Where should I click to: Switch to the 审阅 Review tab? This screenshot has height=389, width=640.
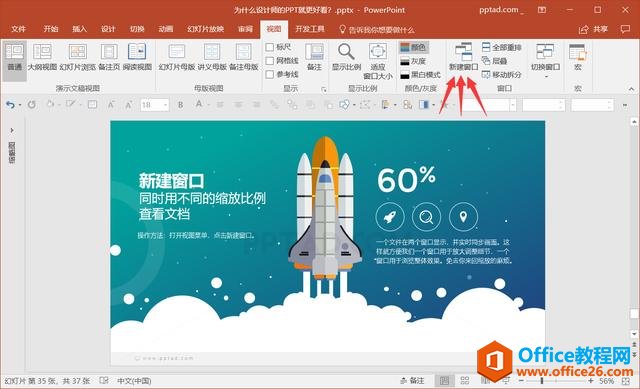(245, 29)
